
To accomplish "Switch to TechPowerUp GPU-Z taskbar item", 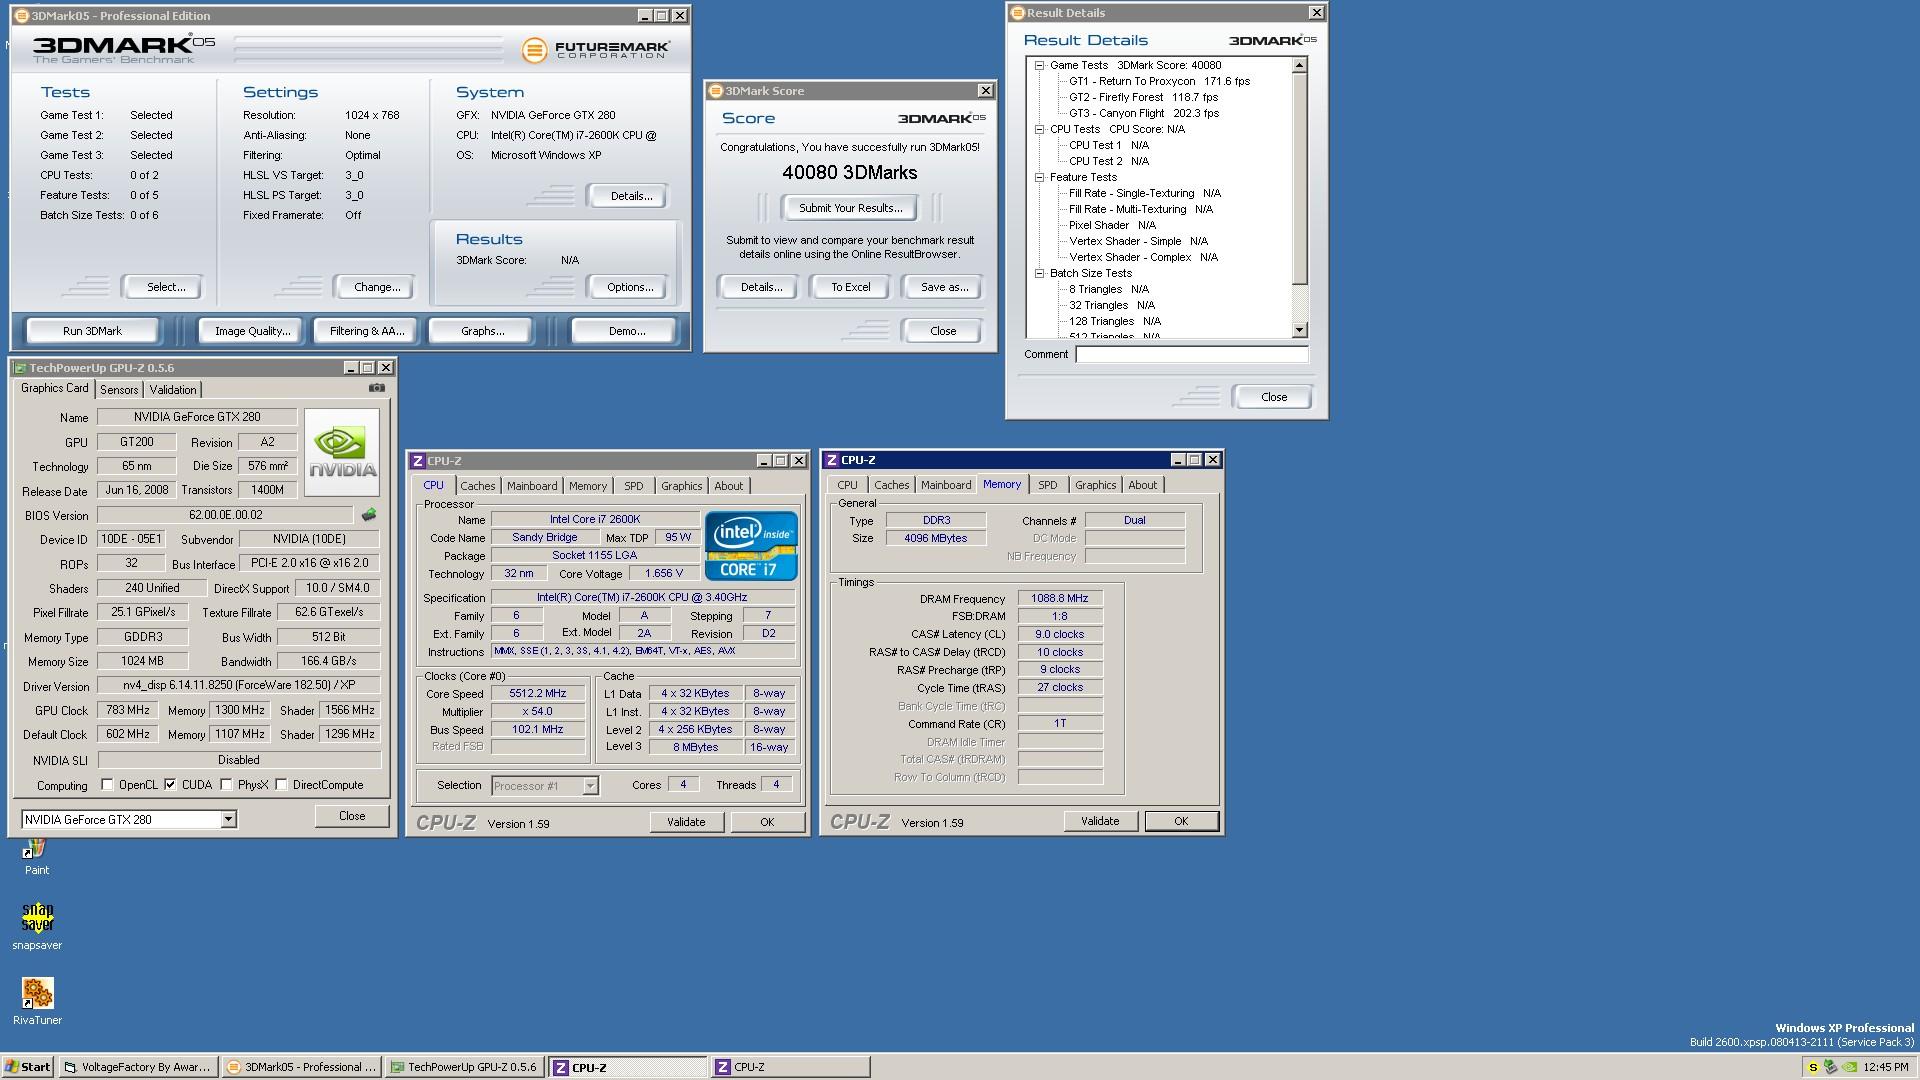I will (x=464, y=1067).
